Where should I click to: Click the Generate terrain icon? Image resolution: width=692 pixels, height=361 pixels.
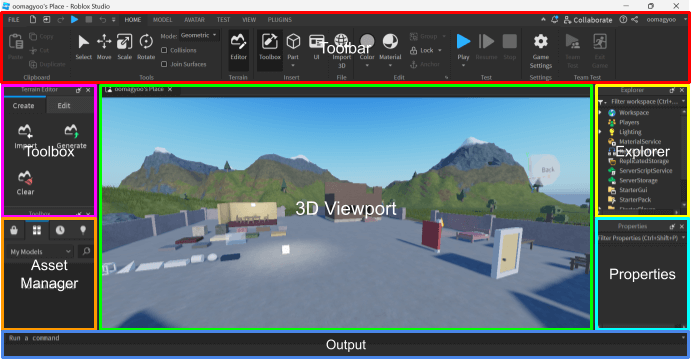coord(71,136)
